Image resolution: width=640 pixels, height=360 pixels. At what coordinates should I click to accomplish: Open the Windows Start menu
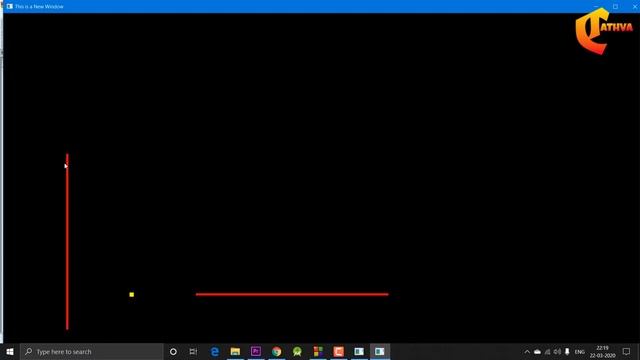point(10,351)
